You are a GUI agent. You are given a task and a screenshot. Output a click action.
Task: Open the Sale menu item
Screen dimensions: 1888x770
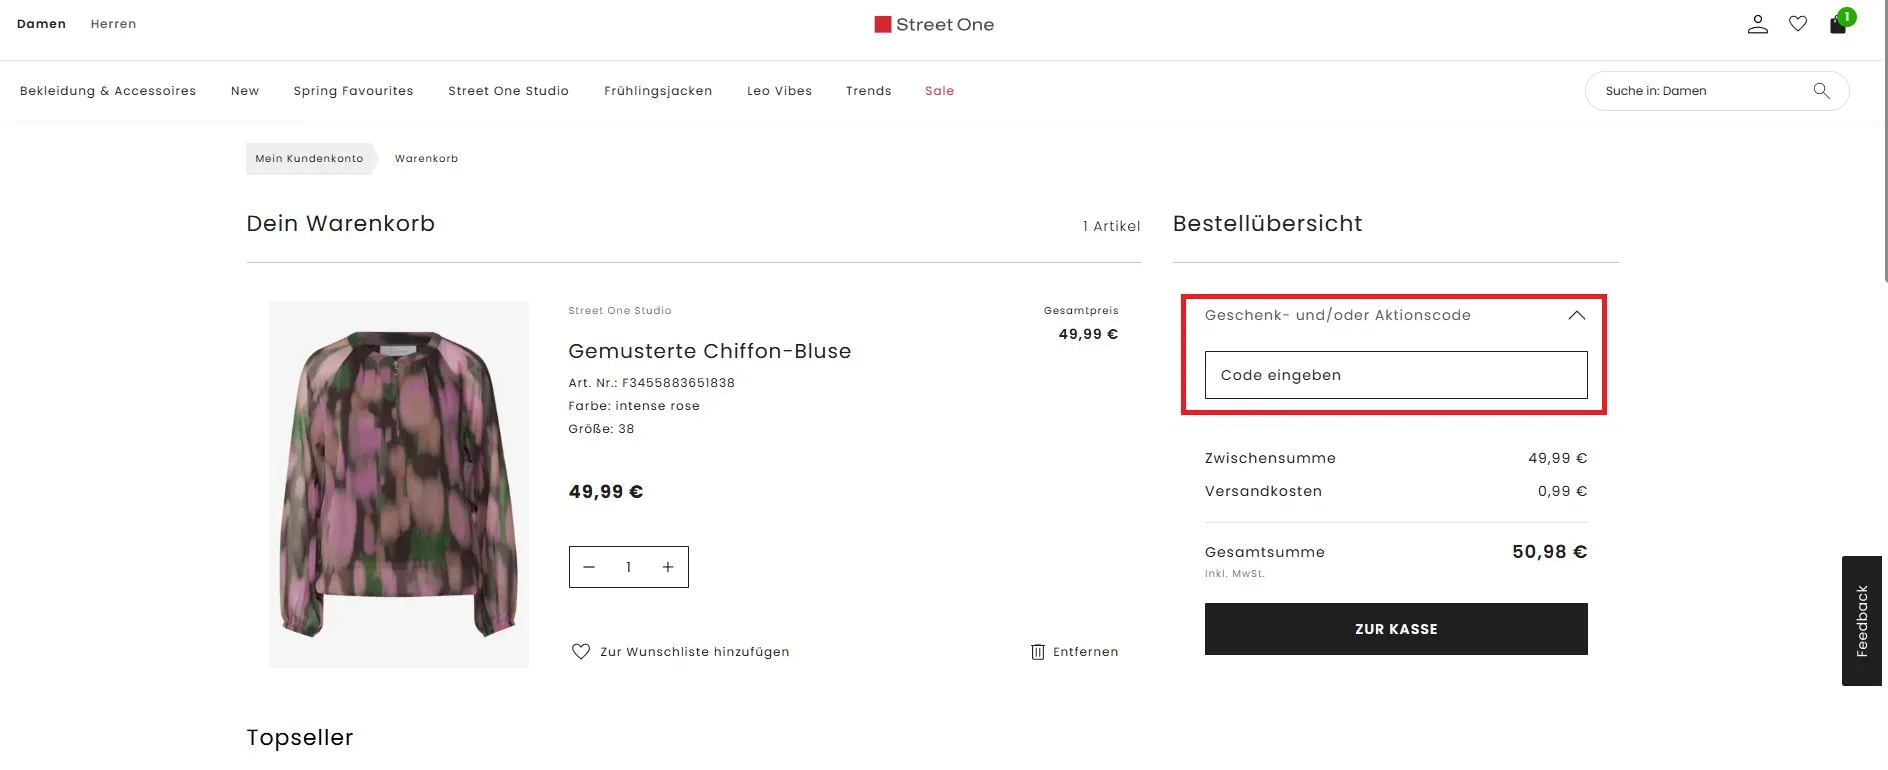coord(939,91)
